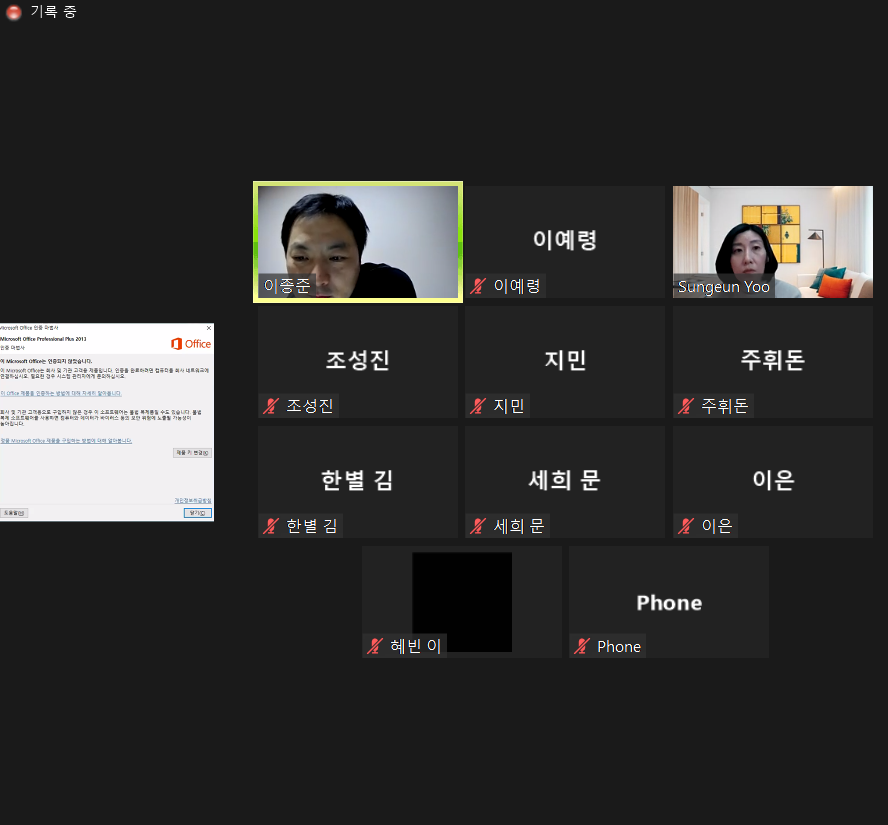Select Sungeun Yoo's video tile
Image resolution: width=888 pixels, height=825 pixels.
772,240
